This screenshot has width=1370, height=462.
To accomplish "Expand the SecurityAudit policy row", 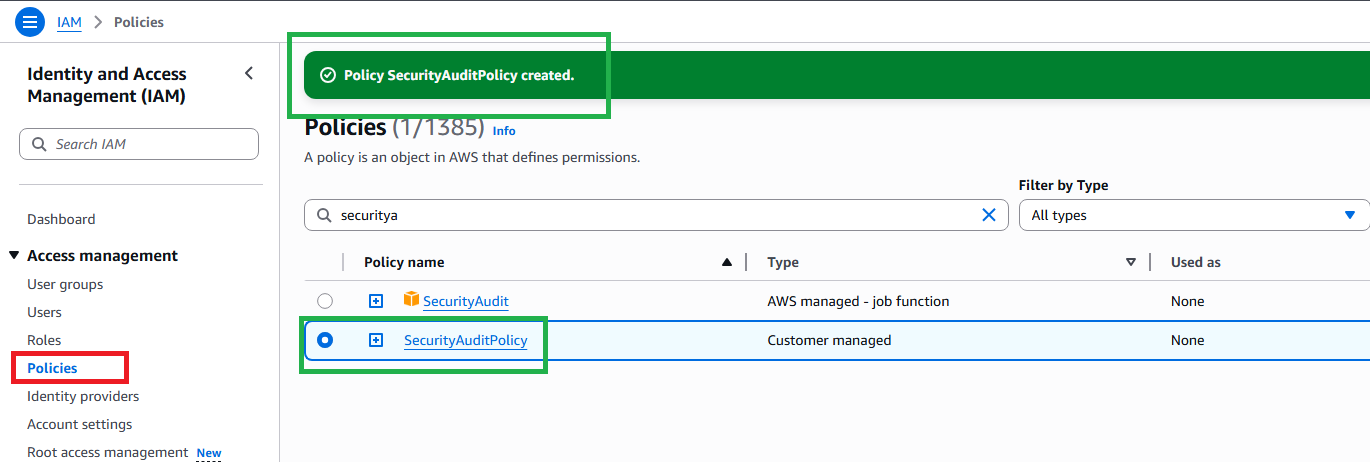I will pos(376,301).
